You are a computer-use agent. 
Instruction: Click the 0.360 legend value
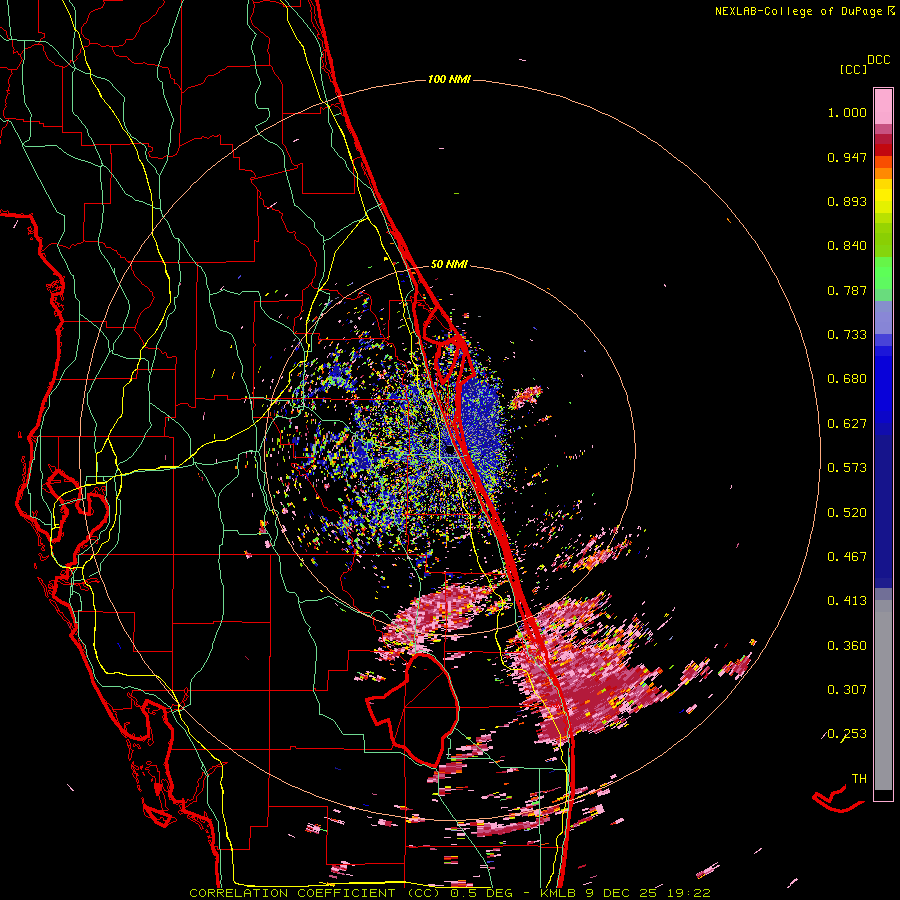847,646
